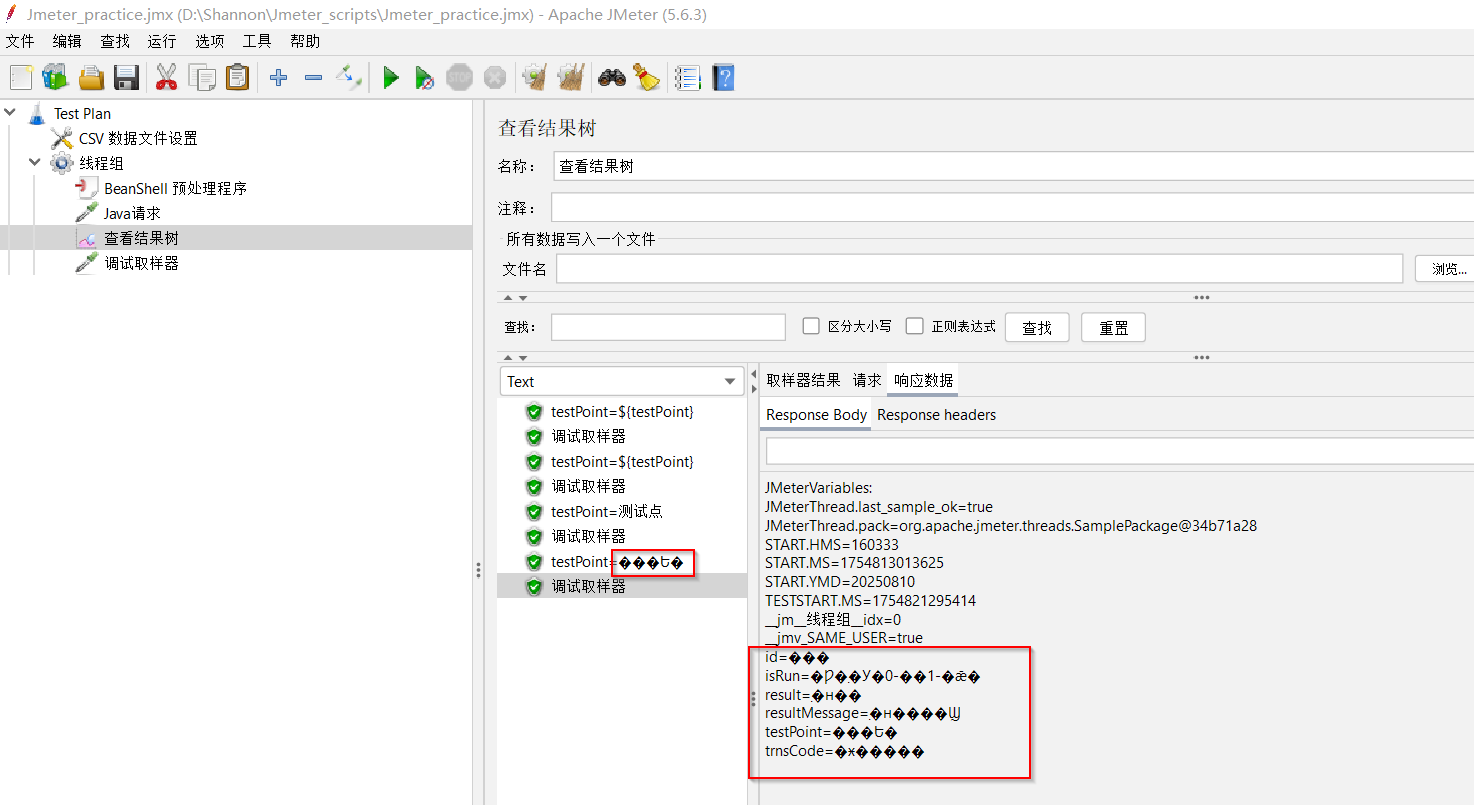Viewport: 1474px width, 805px height.
Task: Click the 查找 search button
Action: pyautogui.click(x=1037, y=327)
